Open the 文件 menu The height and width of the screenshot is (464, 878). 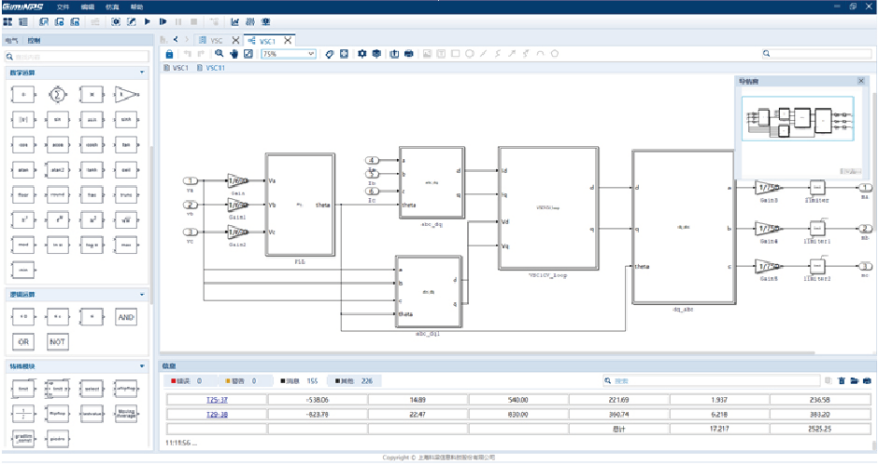(x=63, y=6)
